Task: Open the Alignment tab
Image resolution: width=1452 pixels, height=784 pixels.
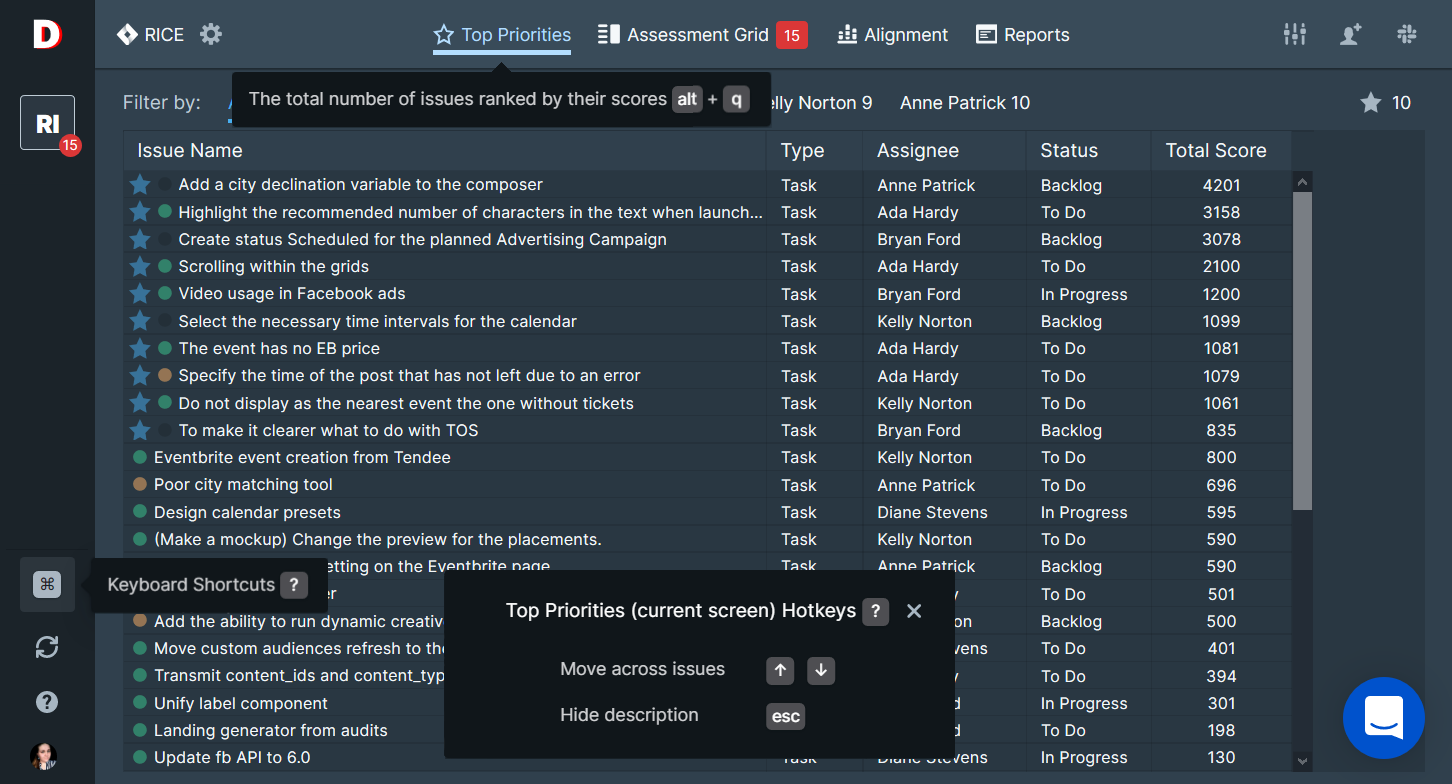Action: pyautogui.click(x=893, y=35)
